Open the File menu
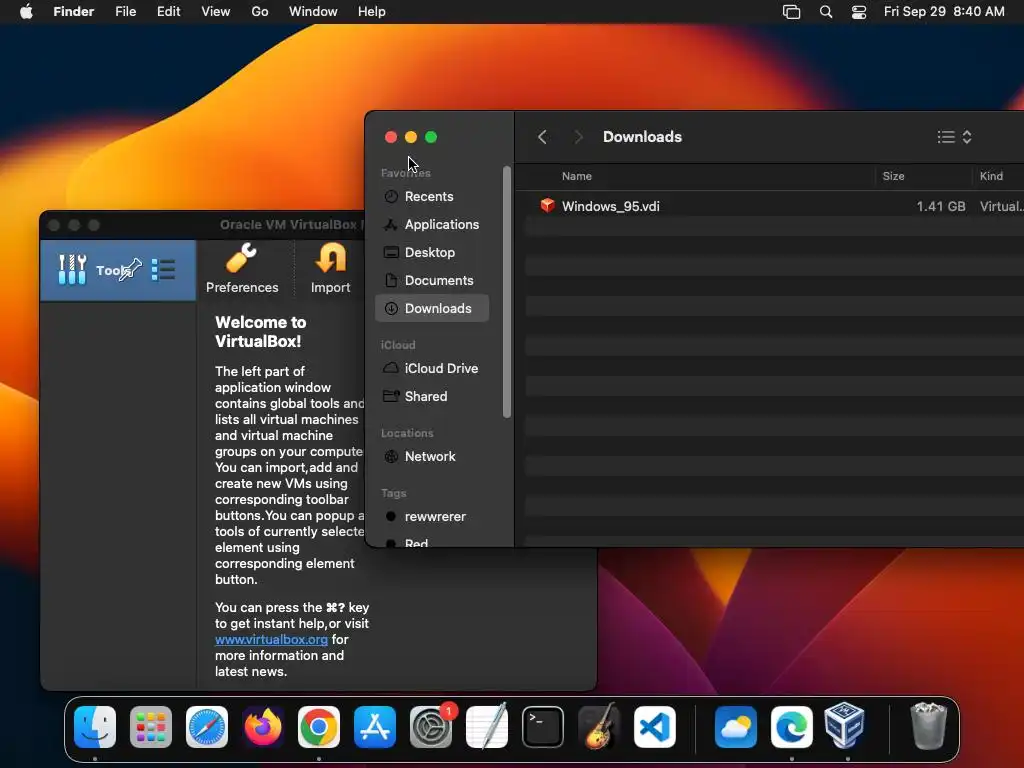This screenshot has width=1024, height=768. click(125, 12)
